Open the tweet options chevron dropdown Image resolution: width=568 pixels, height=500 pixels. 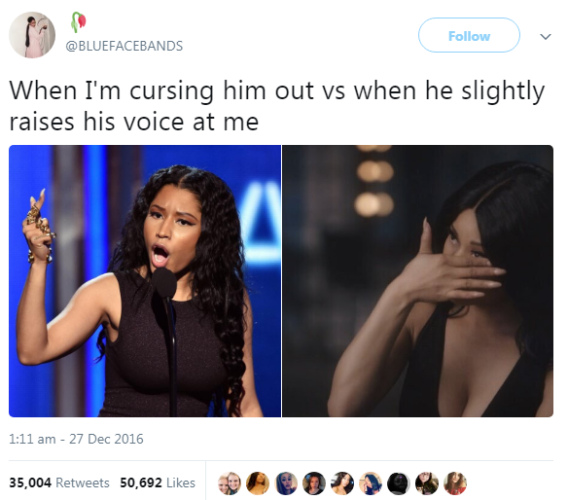click(546, 36)
